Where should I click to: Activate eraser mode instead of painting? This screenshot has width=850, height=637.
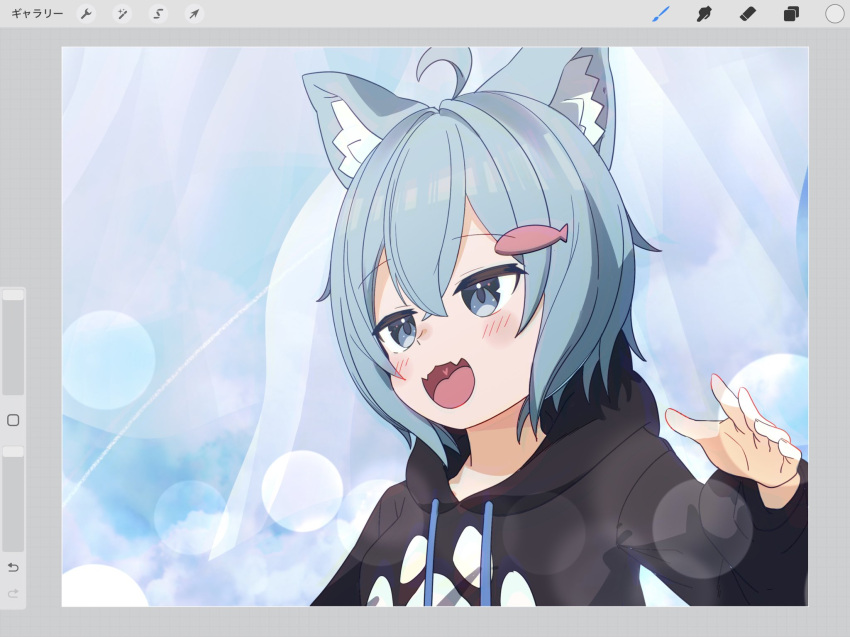coord(748,13)
